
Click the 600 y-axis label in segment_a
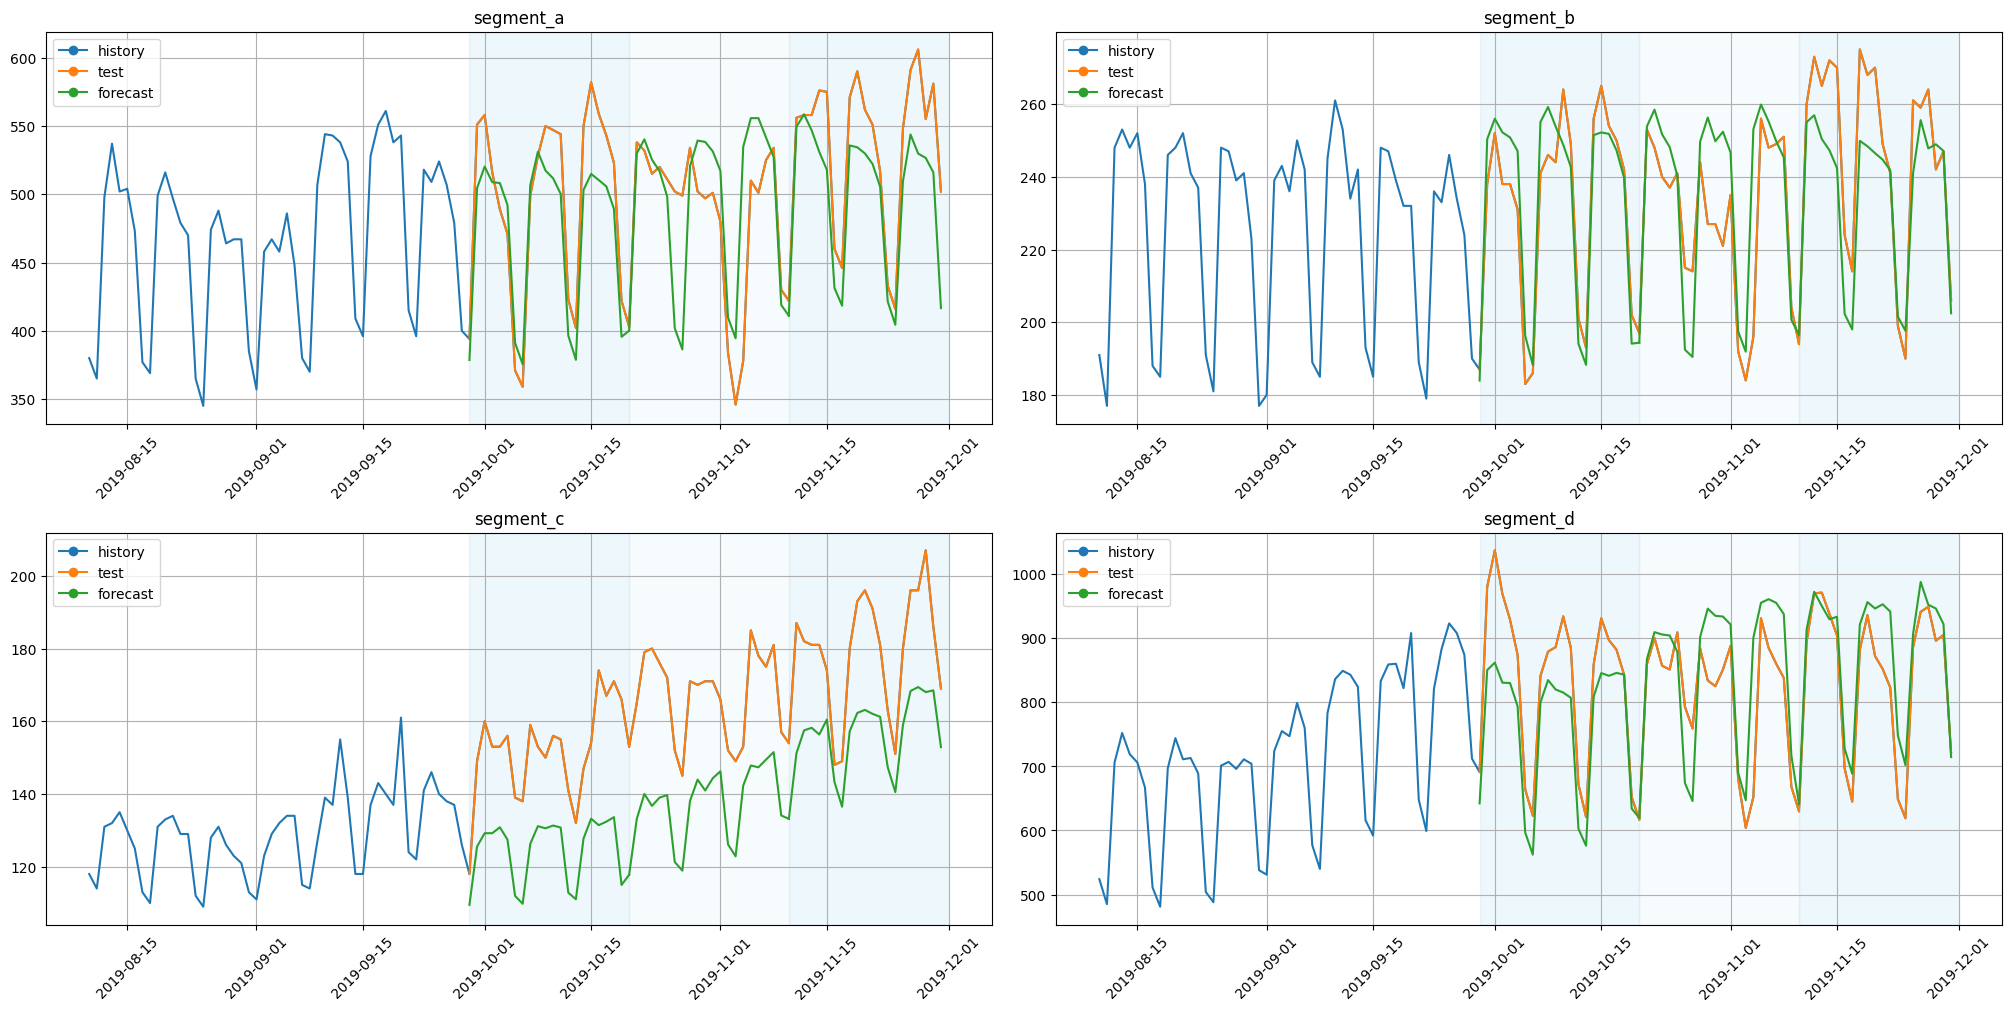[25, 59]
